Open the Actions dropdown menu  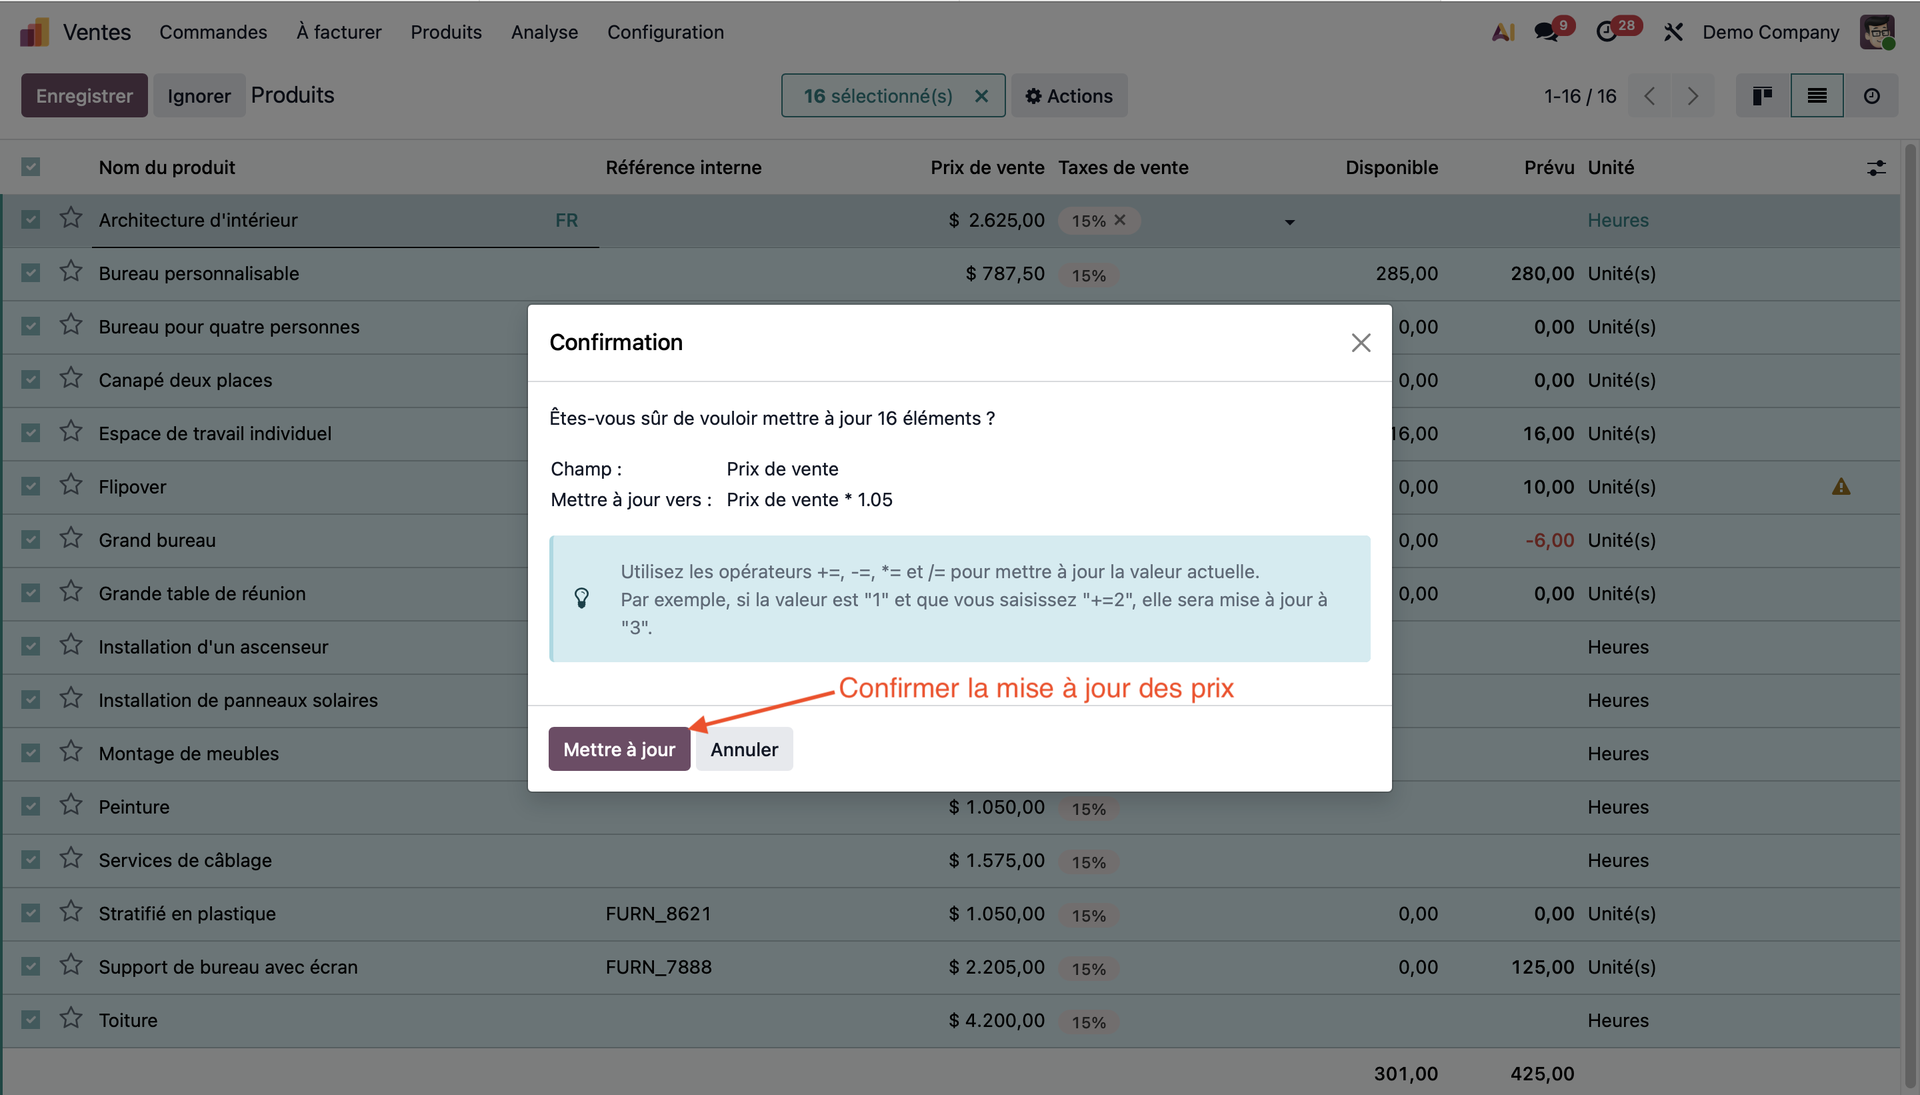(1068, 96)
